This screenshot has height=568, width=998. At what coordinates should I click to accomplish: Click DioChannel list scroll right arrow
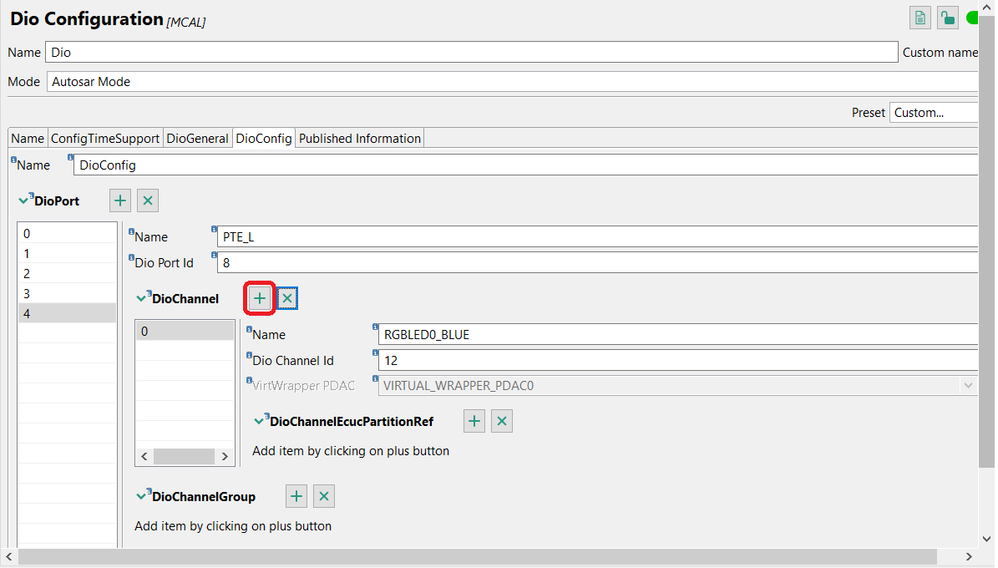225,457
